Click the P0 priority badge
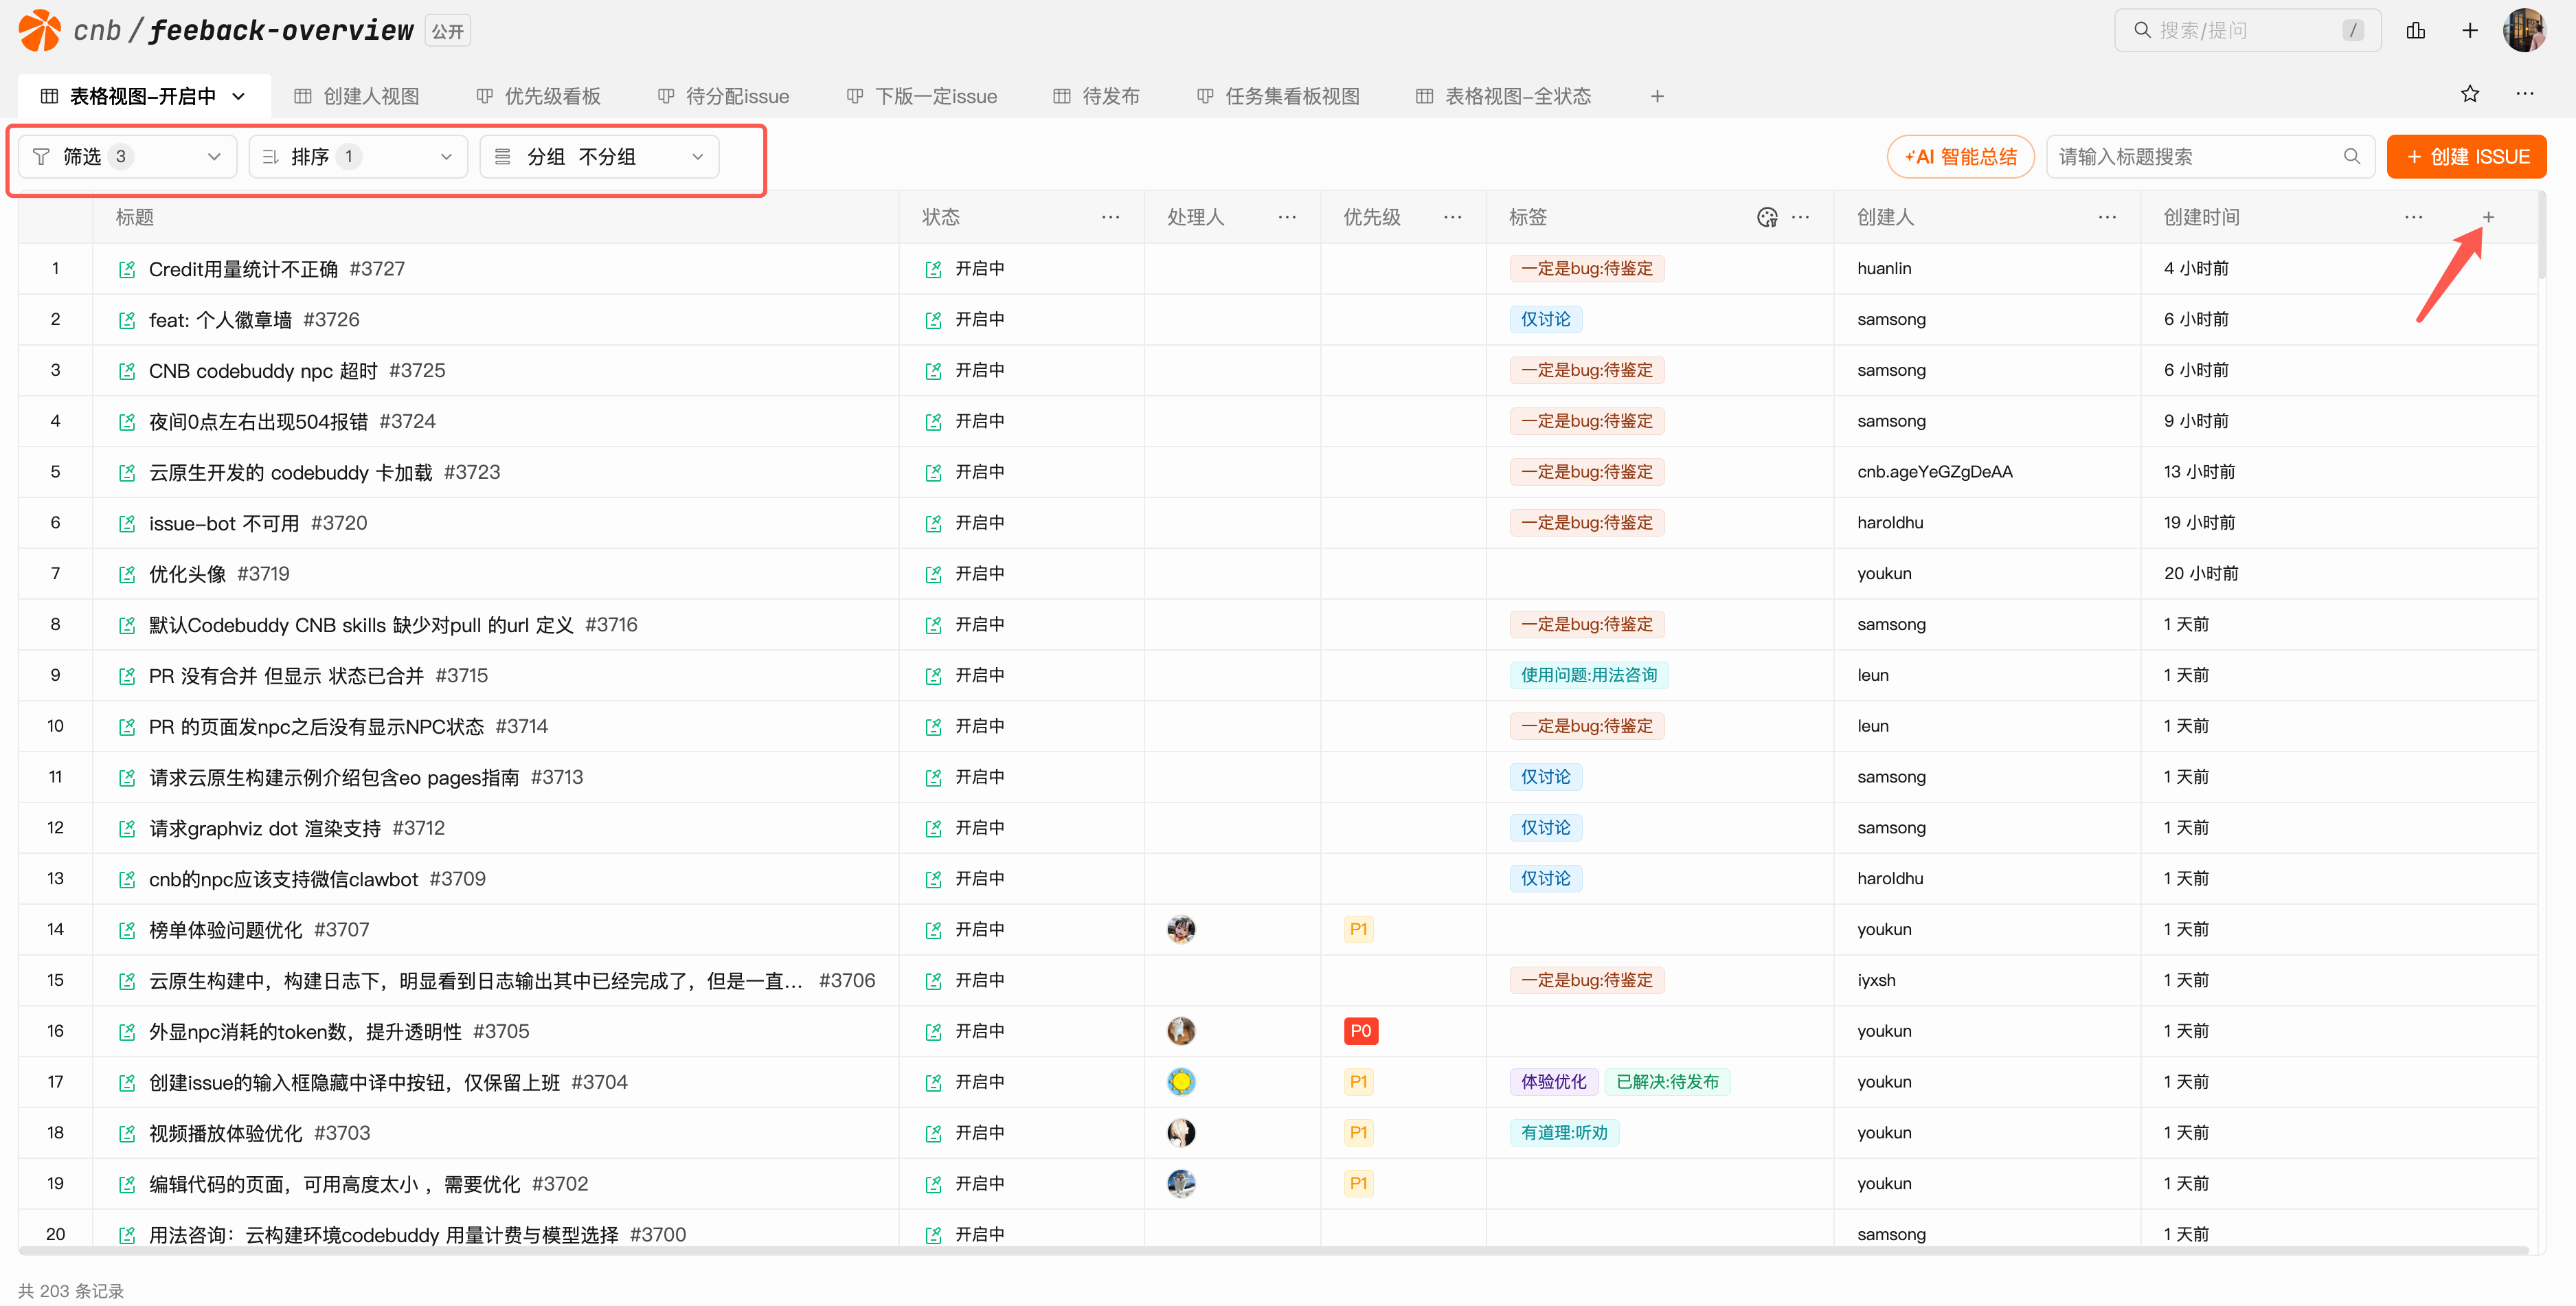The image size is (2576, 1306). [1360, 1031]
